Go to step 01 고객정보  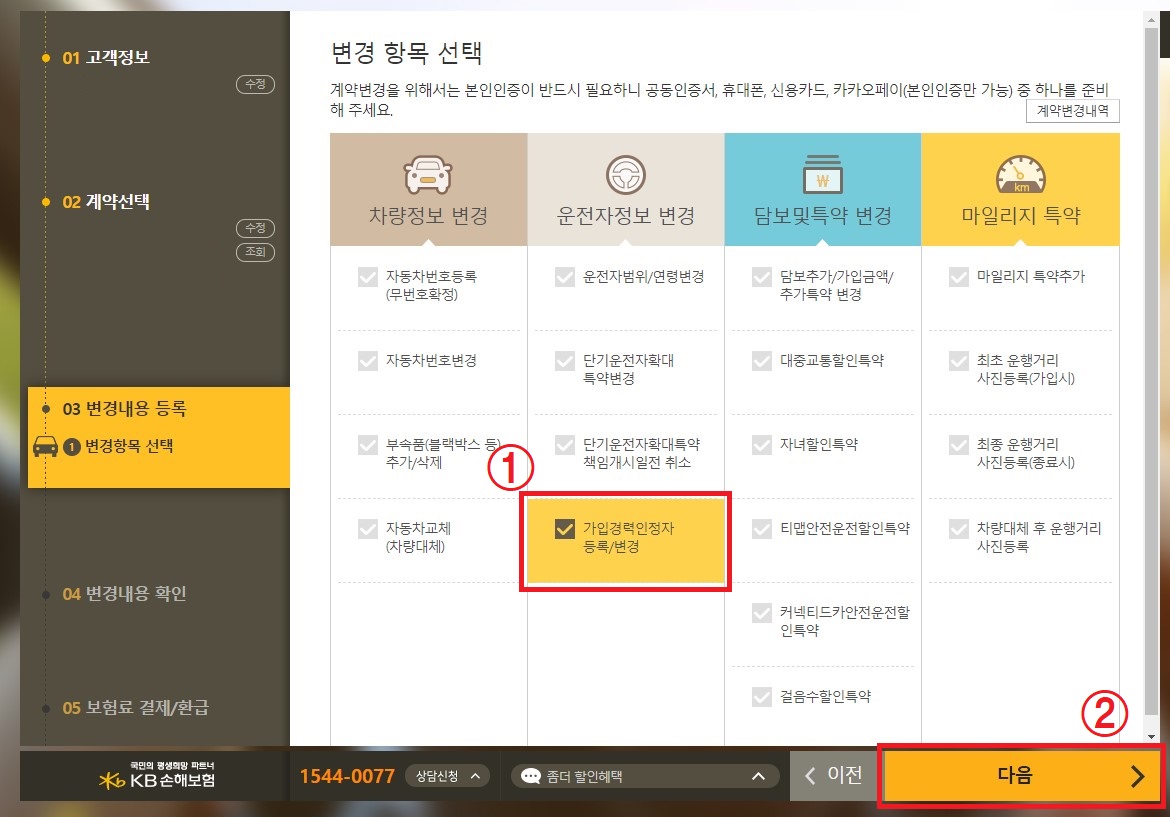(106, 57)
